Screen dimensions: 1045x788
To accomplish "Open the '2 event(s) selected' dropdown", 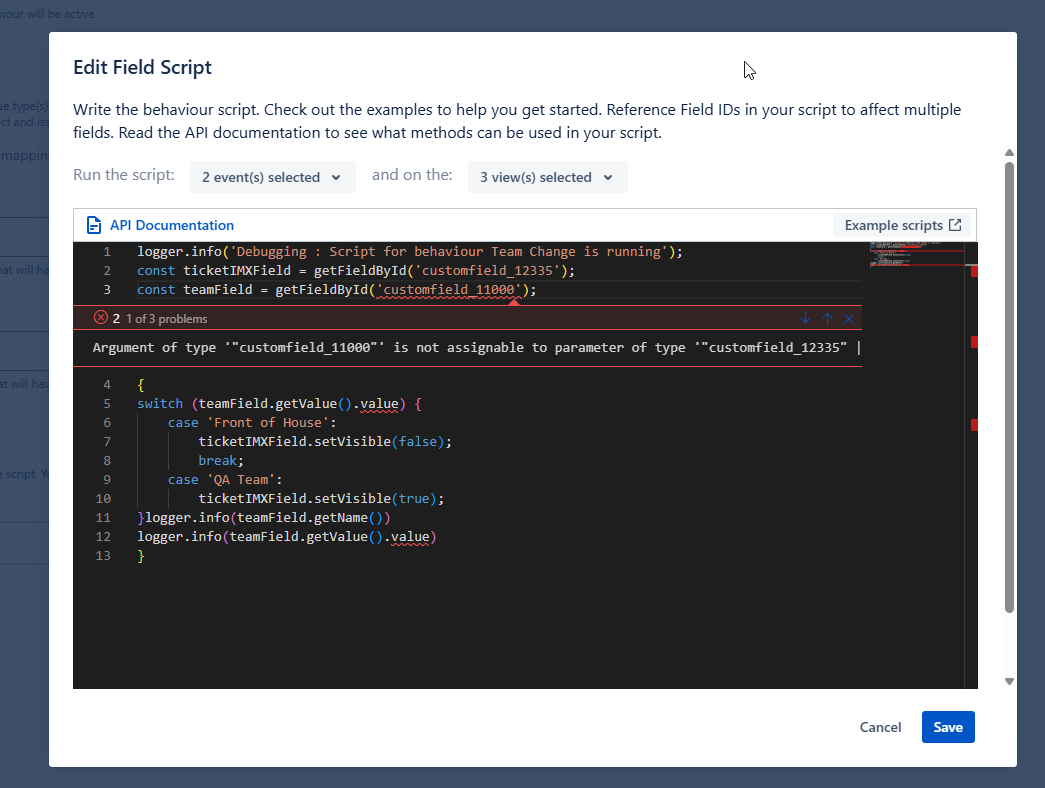I will point(272,176).
